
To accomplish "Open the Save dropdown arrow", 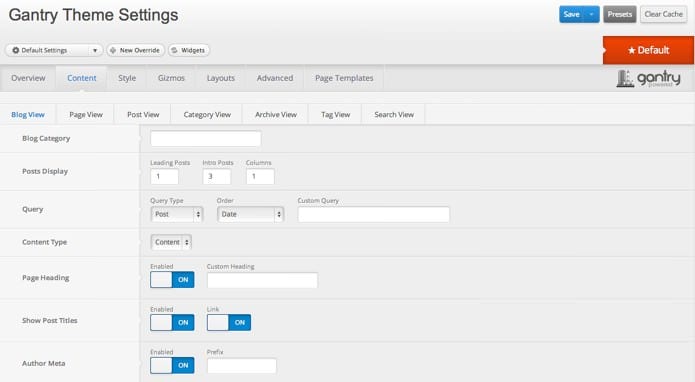I will click(x=591, y=14).
